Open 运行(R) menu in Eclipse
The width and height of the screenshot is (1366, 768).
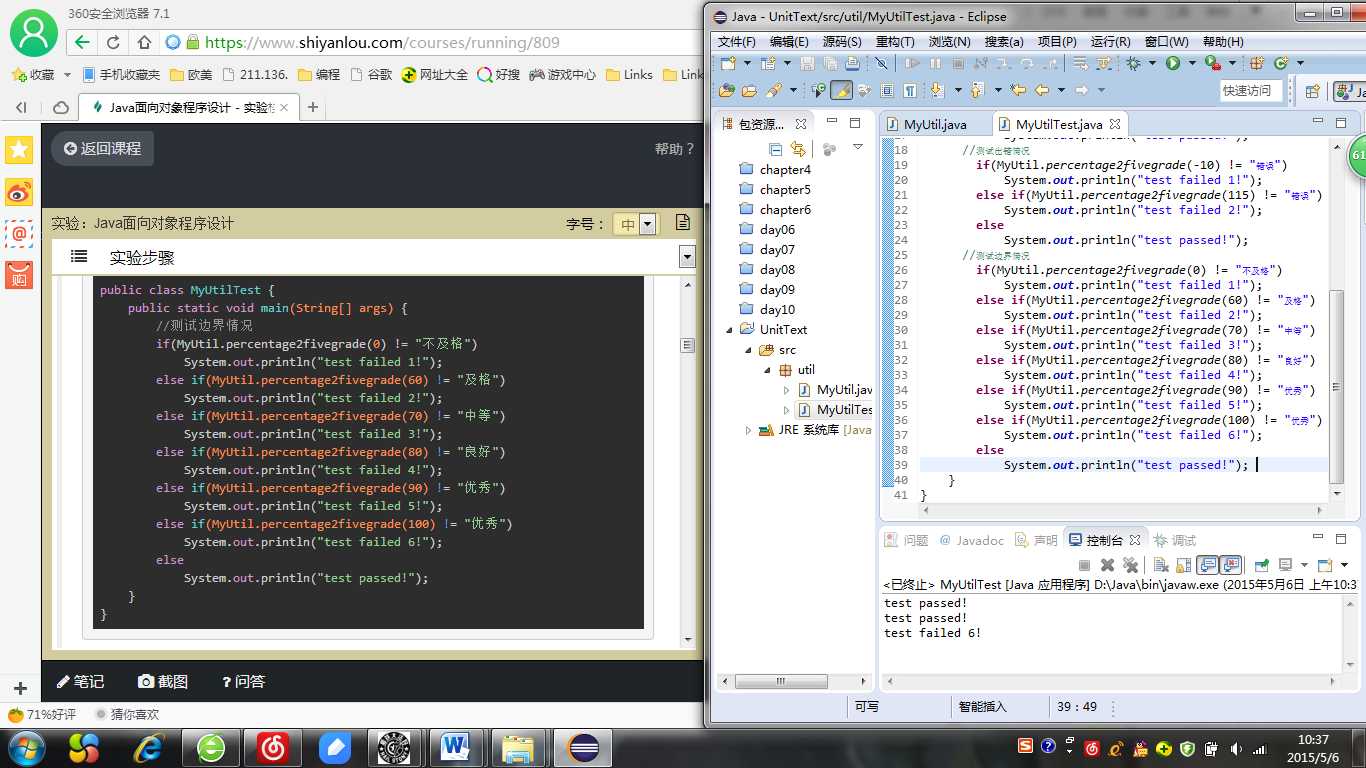pos(1111,42)
